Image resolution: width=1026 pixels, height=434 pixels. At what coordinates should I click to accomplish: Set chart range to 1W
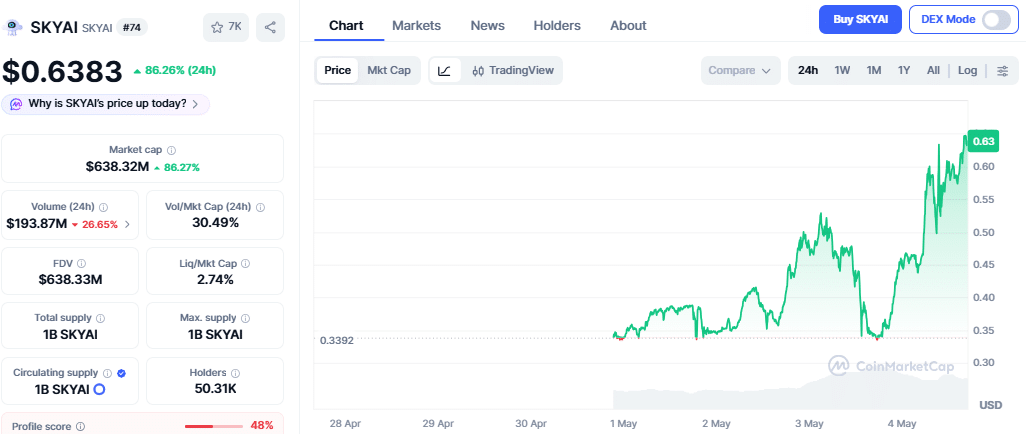(842, 71)
